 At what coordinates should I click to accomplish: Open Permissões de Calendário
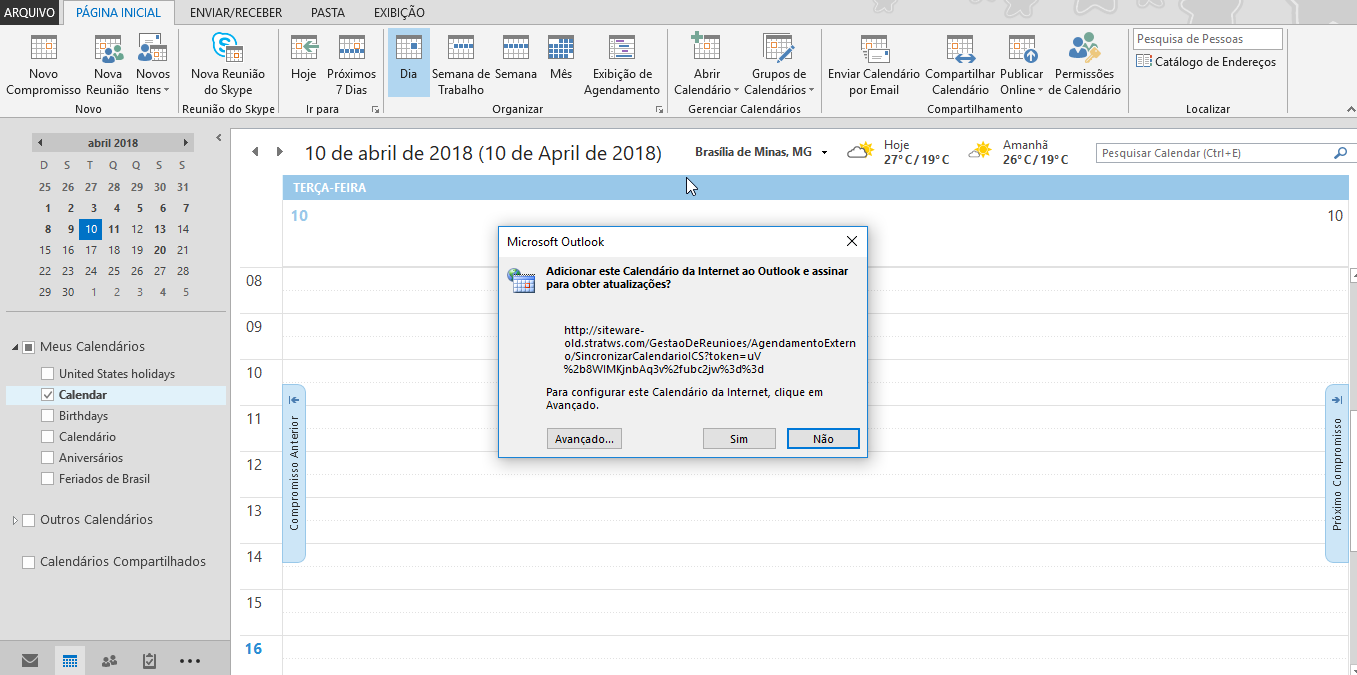point(1084,65)
